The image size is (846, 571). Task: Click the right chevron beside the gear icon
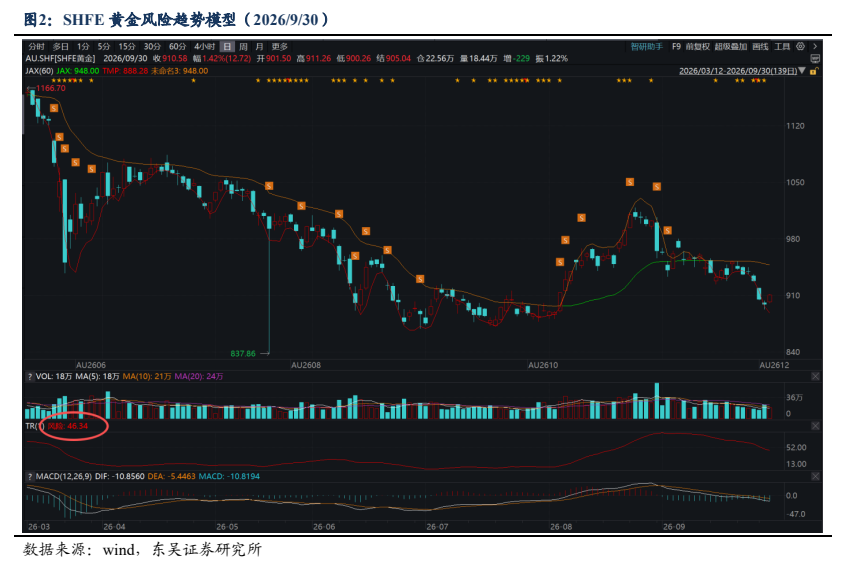tap(815, 46)
